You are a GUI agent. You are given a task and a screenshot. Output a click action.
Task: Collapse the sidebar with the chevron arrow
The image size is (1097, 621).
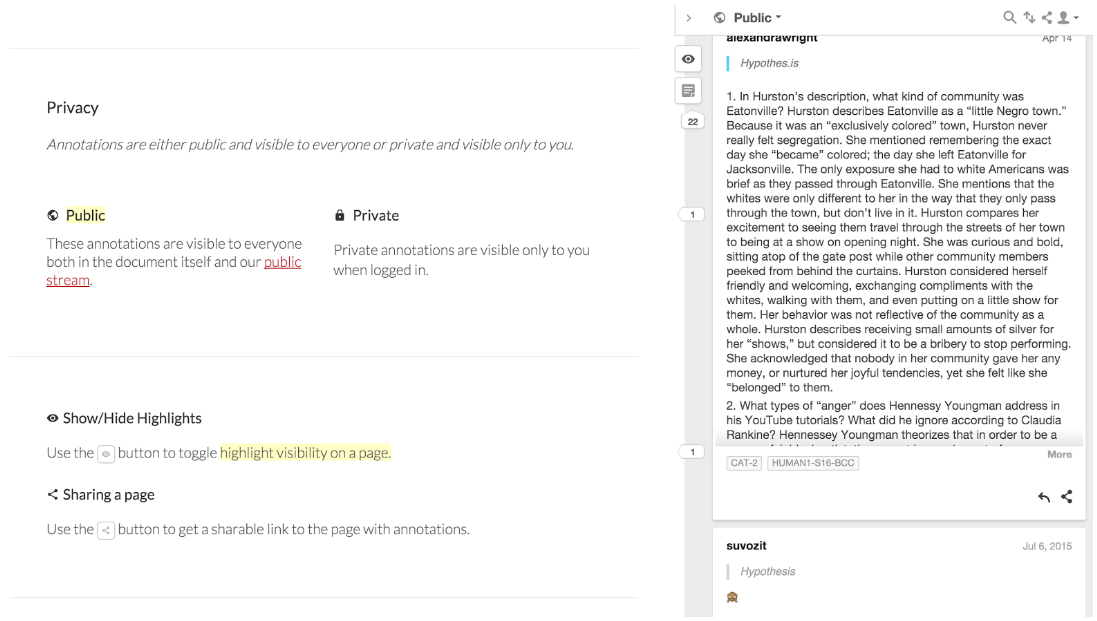tap(691, 17)
